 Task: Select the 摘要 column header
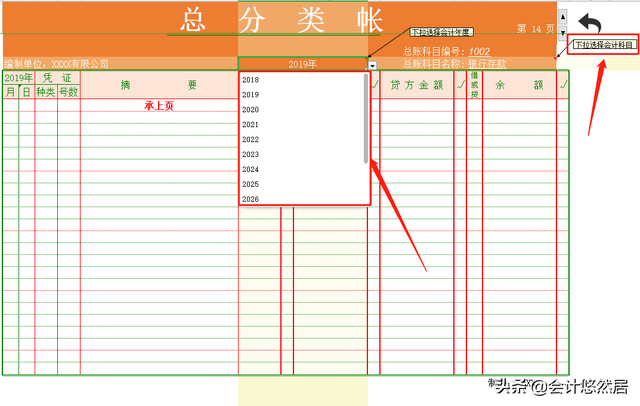(x=159, y=85)
